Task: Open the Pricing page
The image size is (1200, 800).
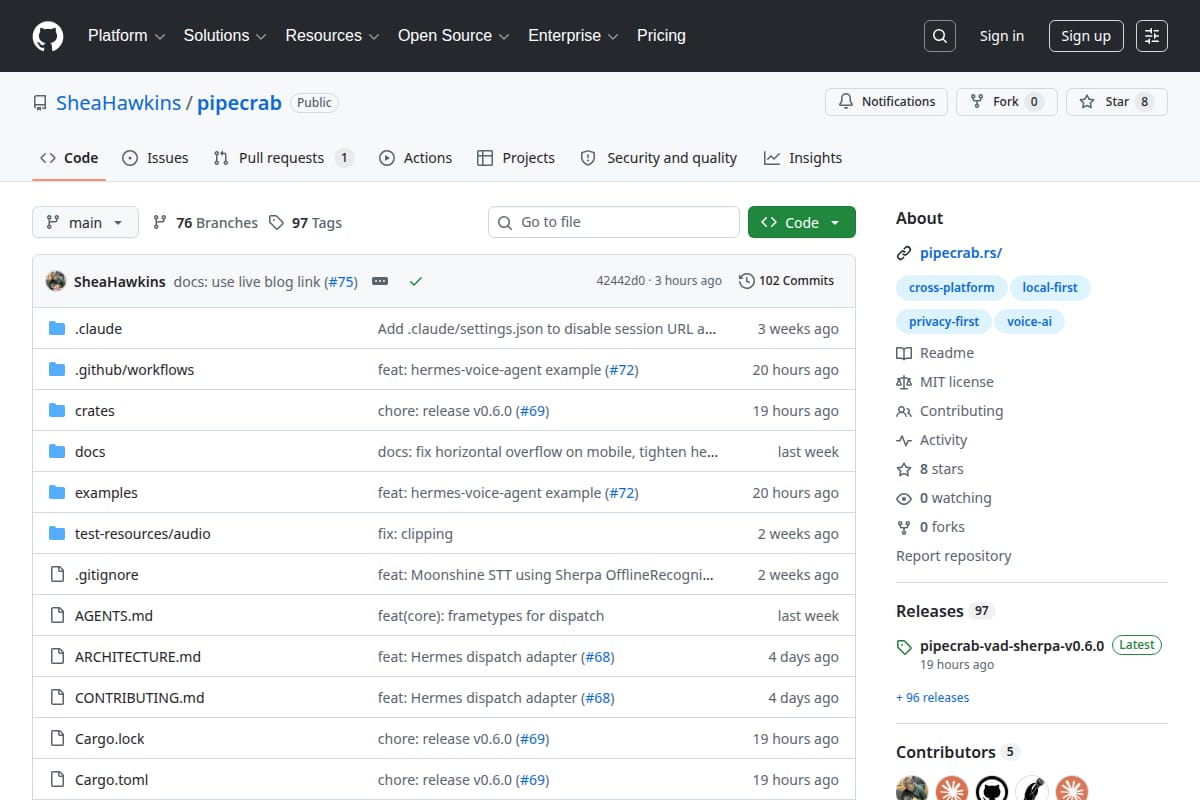Action: (x=661, y=36)
